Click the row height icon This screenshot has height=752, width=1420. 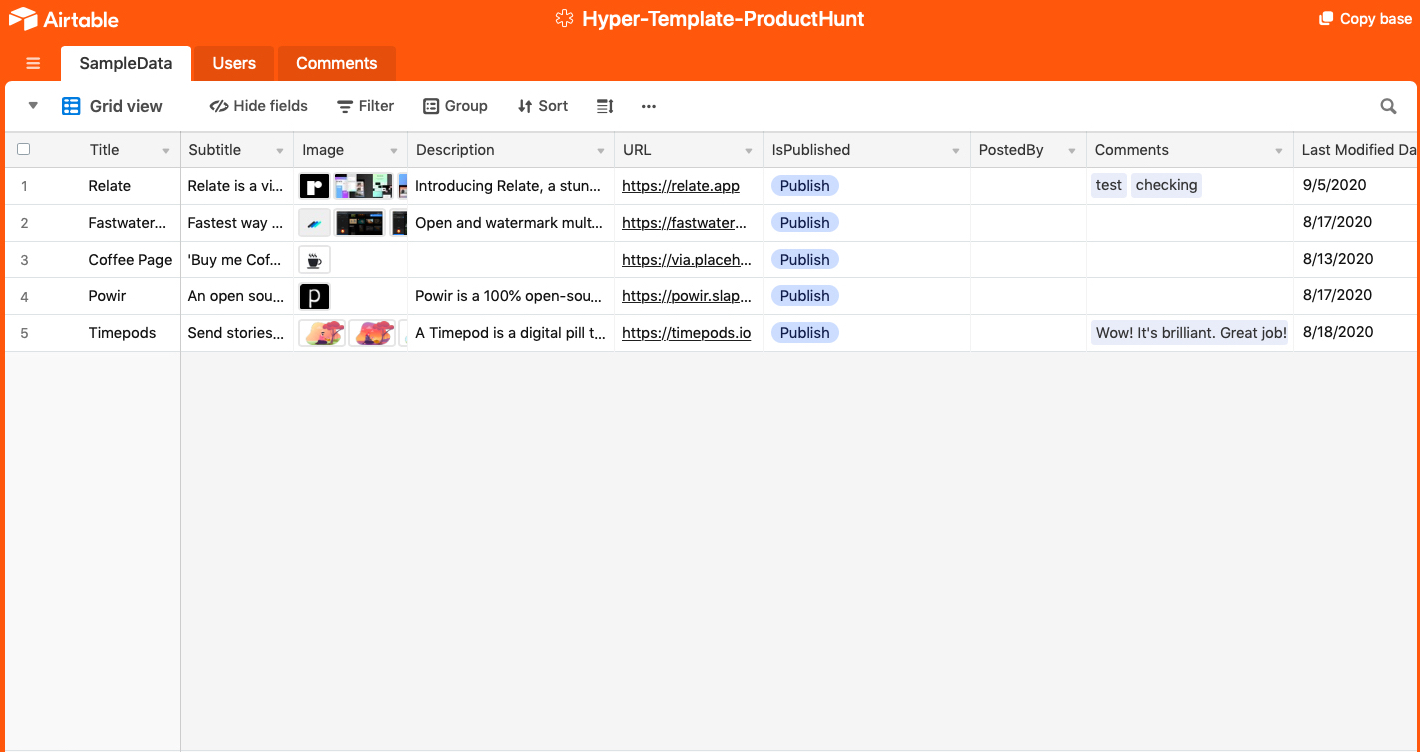click(x=605, y=106)
